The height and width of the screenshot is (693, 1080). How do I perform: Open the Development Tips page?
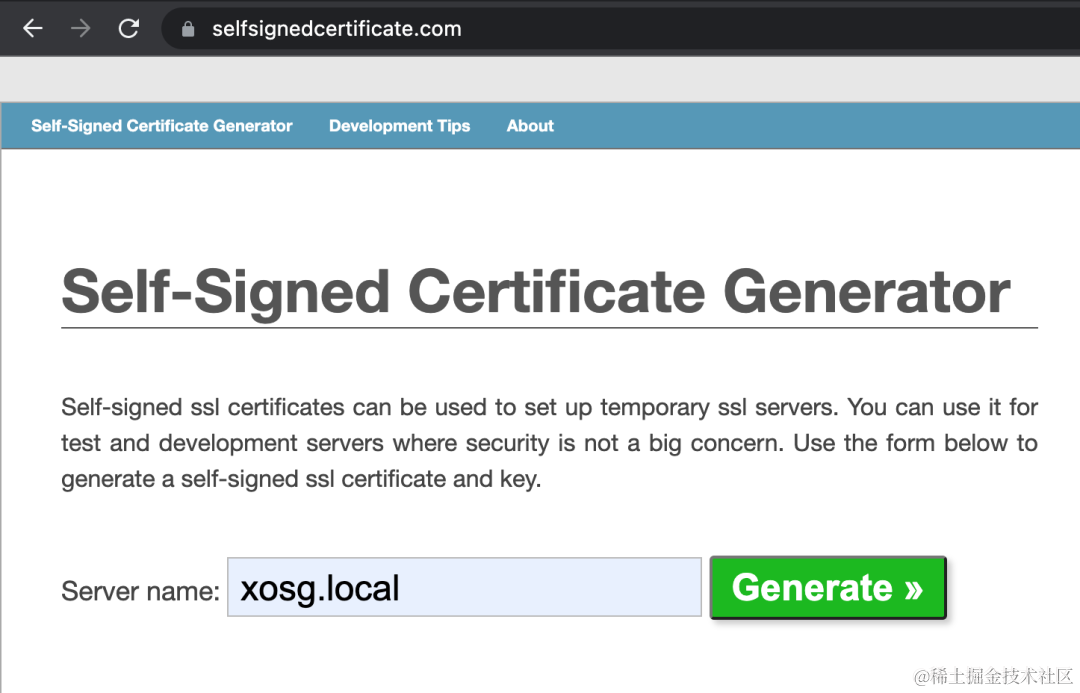[399, 125]
